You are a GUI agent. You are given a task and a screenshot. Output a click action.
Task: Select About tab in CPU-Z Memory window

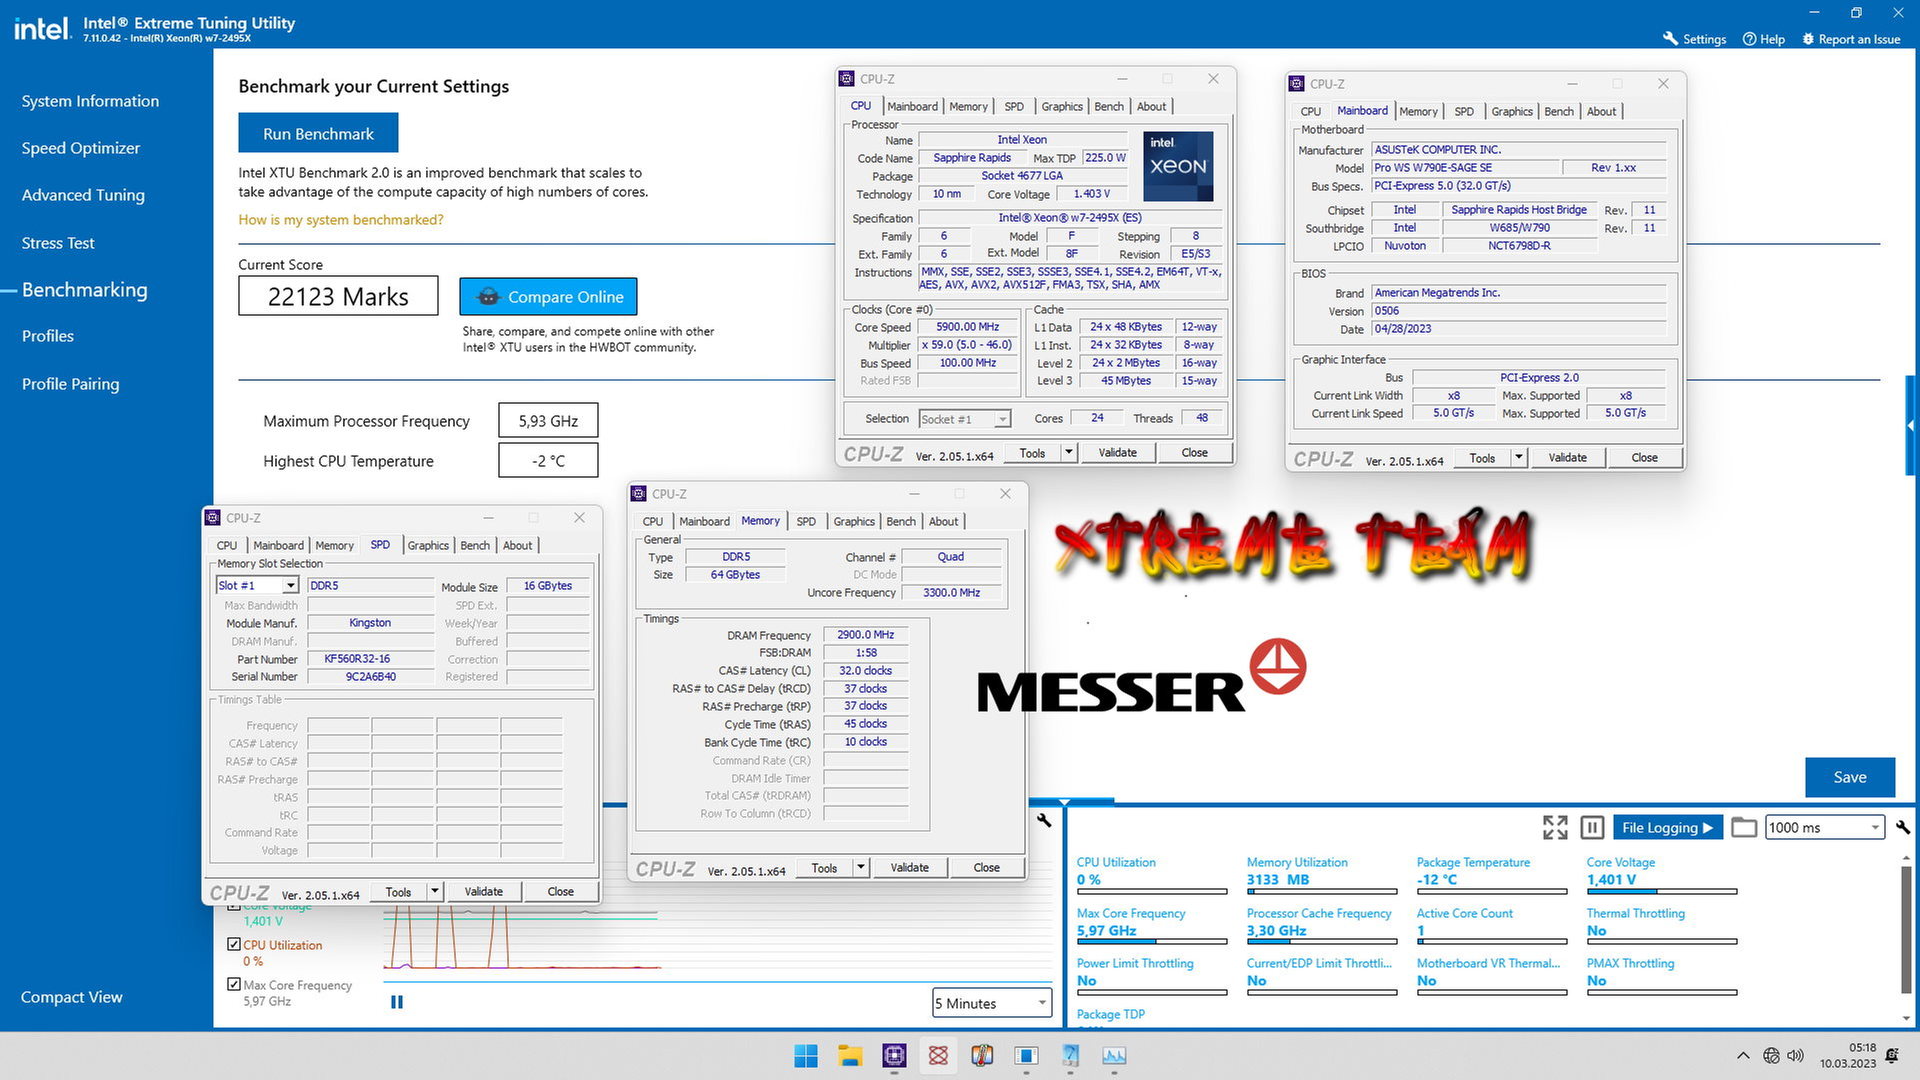tap(943, 521)
